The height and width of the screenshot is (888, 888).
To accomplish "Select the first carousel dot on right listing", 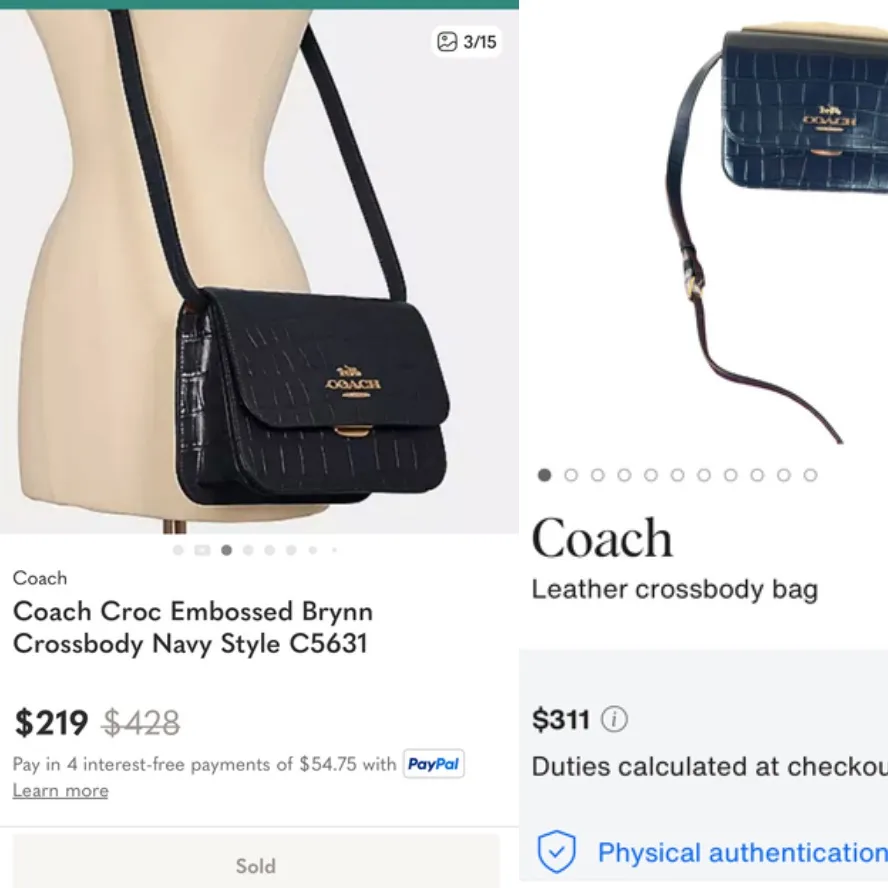I will [x=543, y=475].
